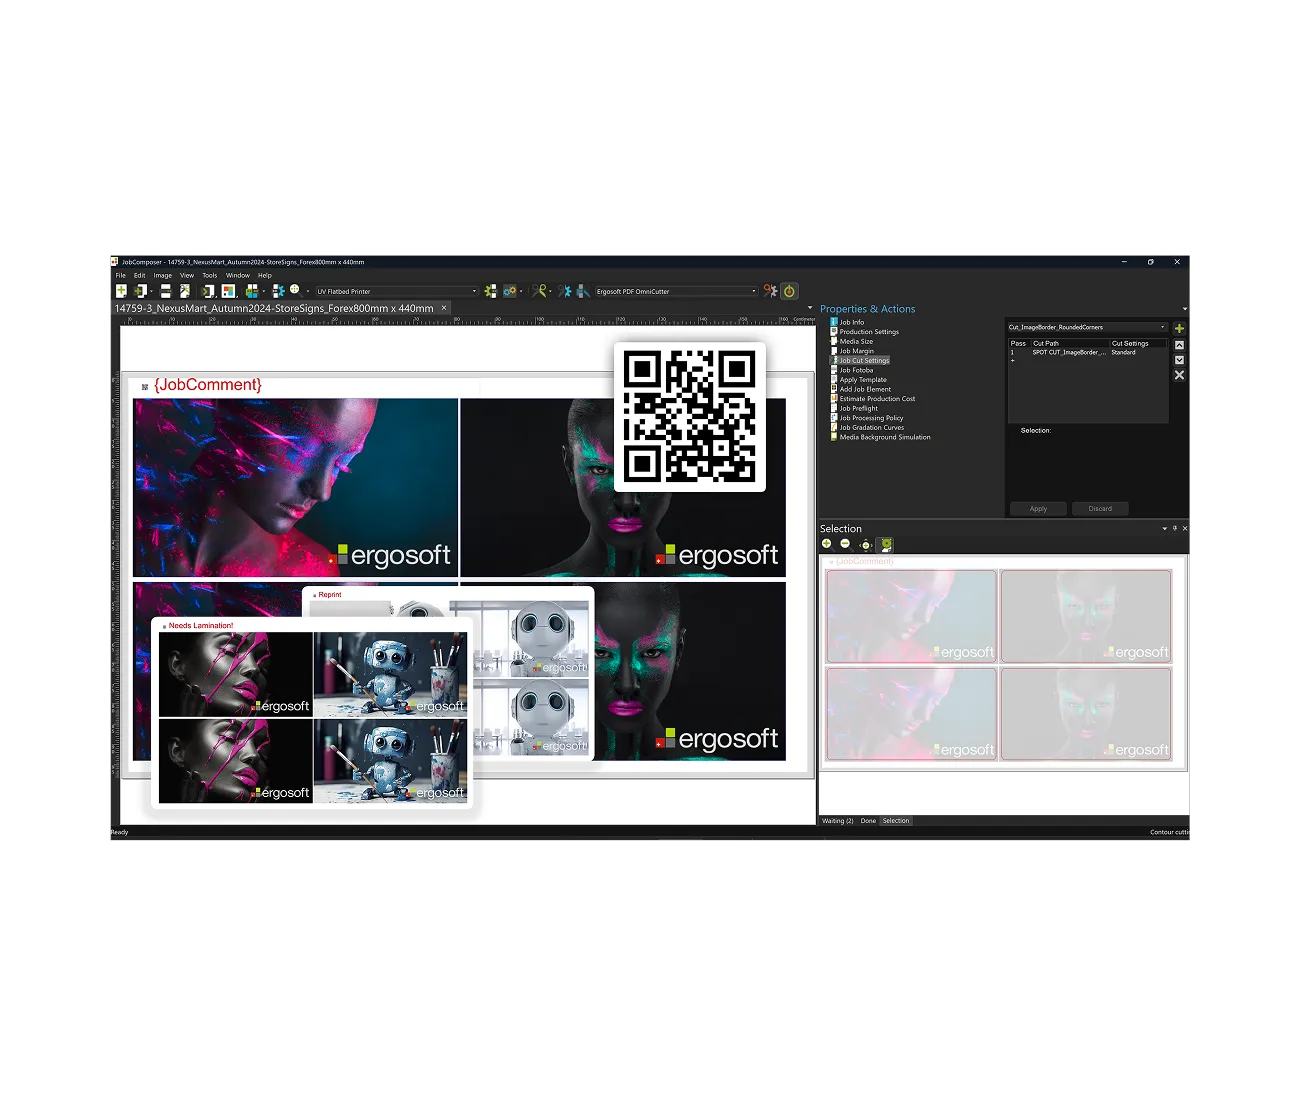Screen dimensions: 1300x1100
Task: Open the Edit menu
Action: pyautogui.click(x=140, y=275)
